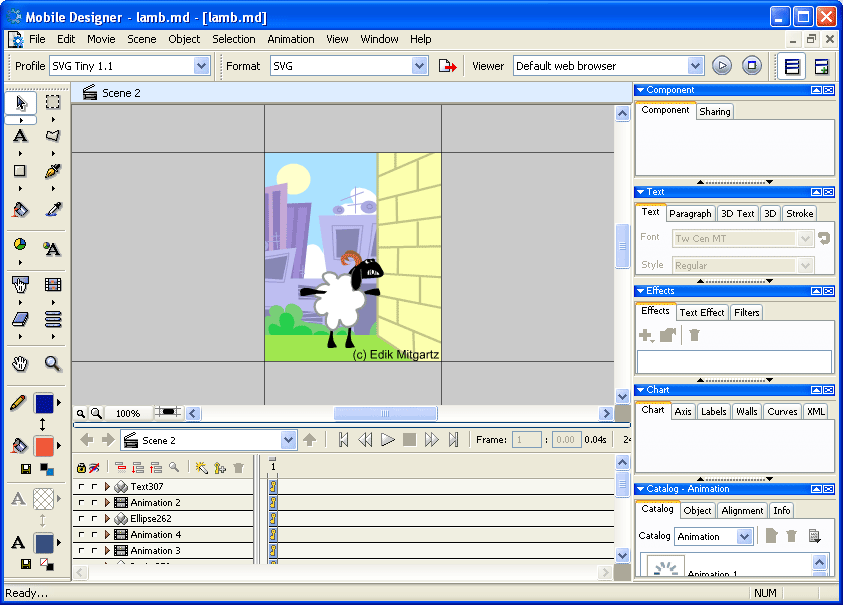Click the Text307 keyframe marker
The image size is (843, 605).
[273, 487]
